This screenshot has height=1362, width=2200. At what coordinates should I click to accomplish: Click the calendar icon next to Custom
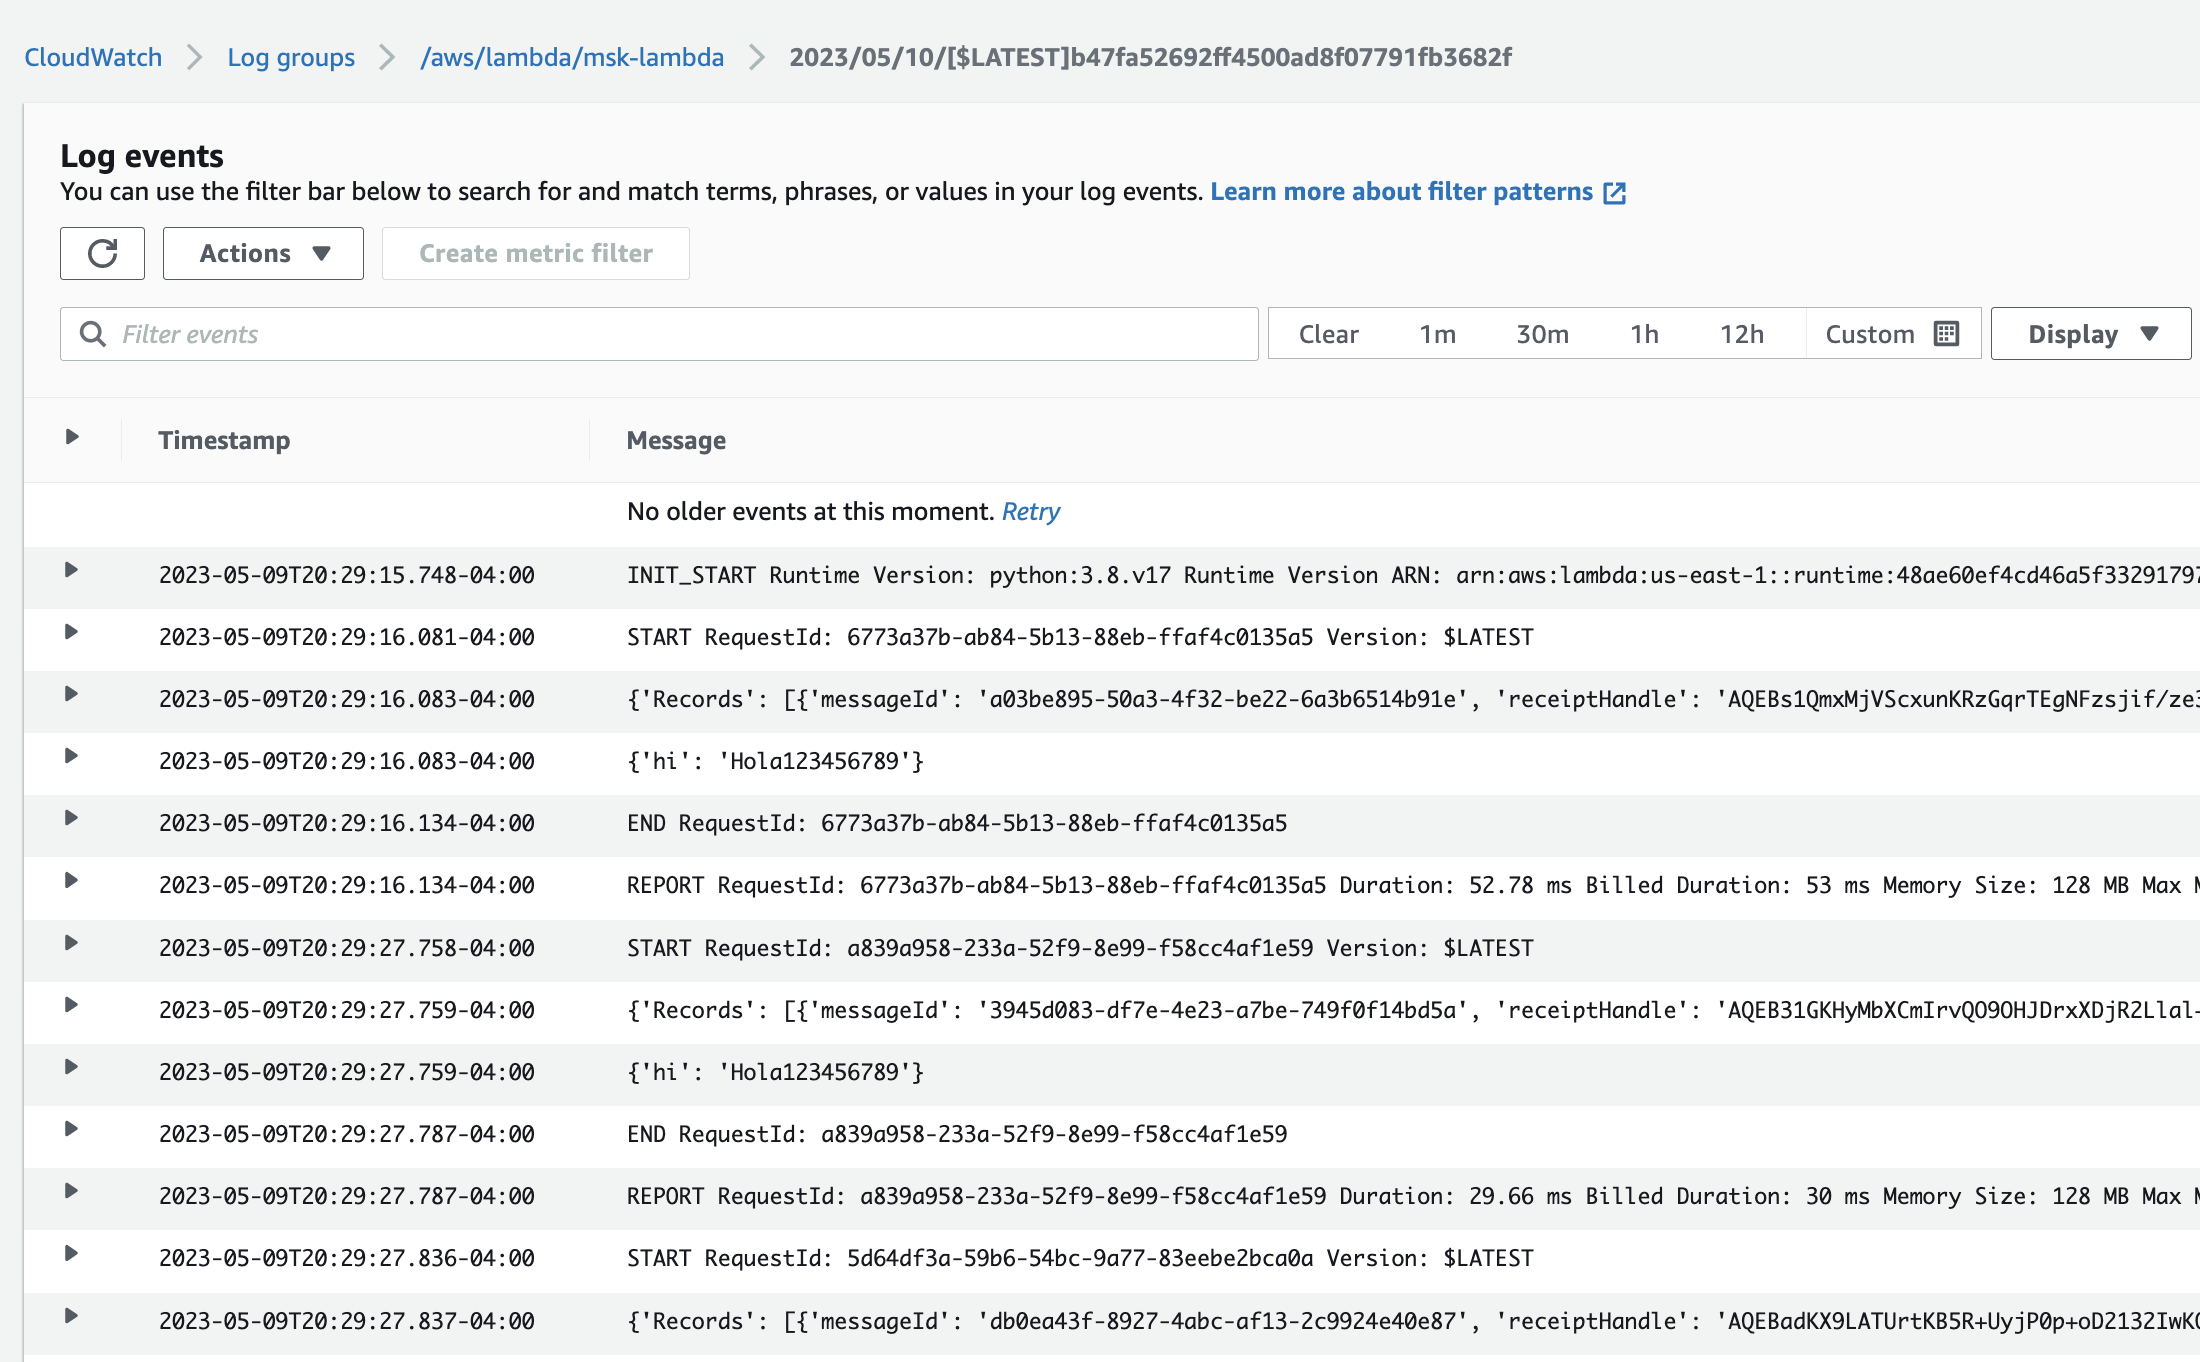coord(1946,334)
